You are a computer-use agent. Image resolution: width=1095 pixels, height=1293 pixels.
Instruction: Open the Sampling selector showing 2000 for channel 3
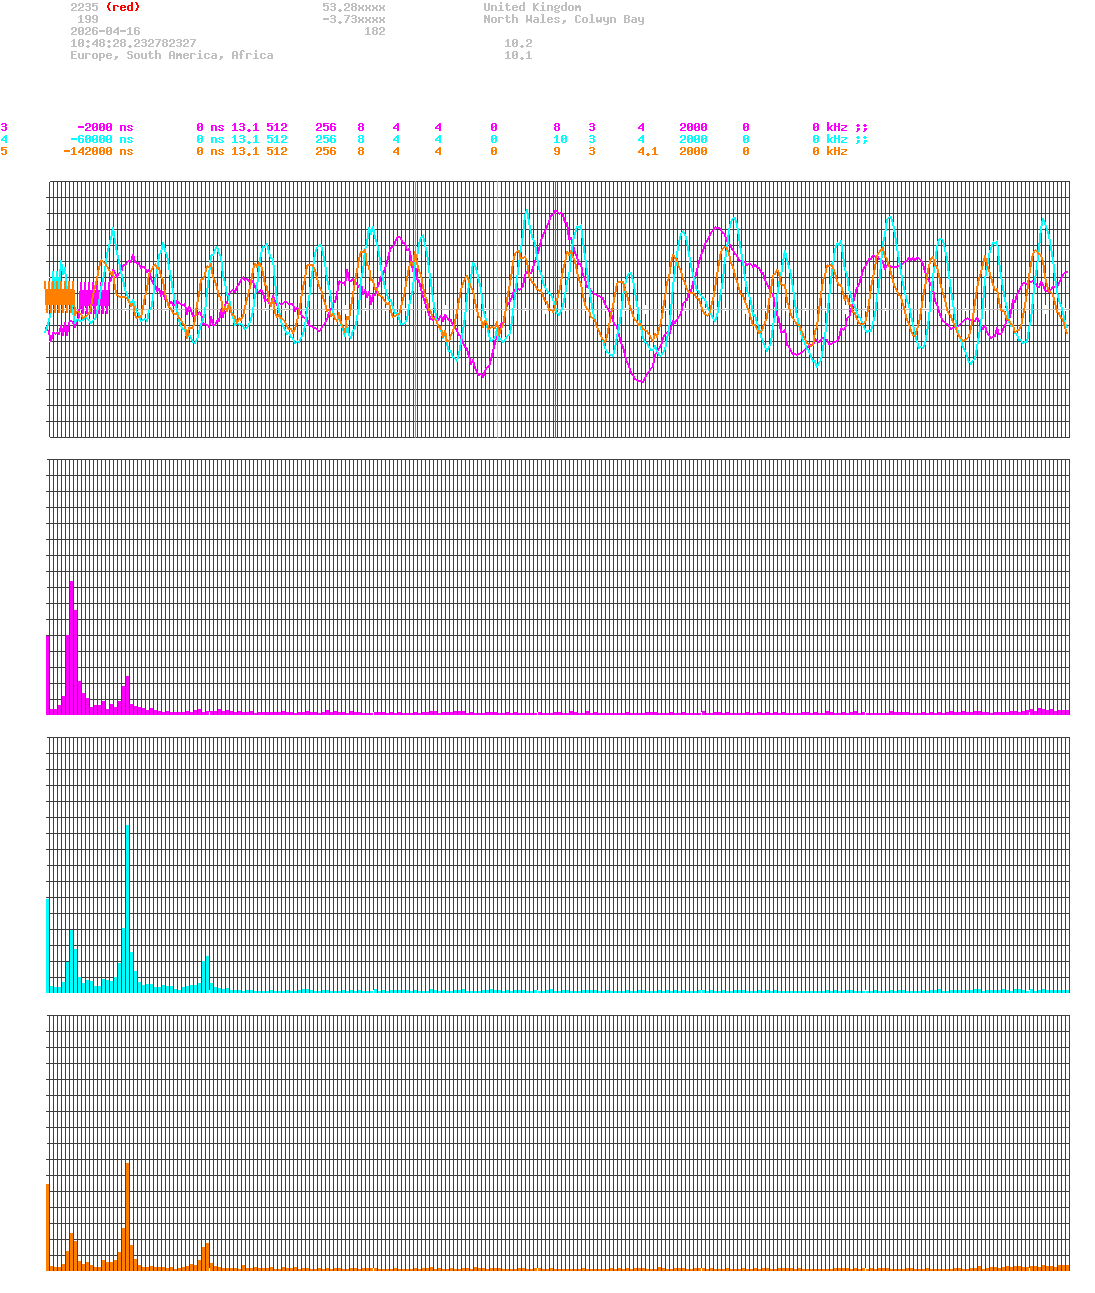[x=693, y=127]
